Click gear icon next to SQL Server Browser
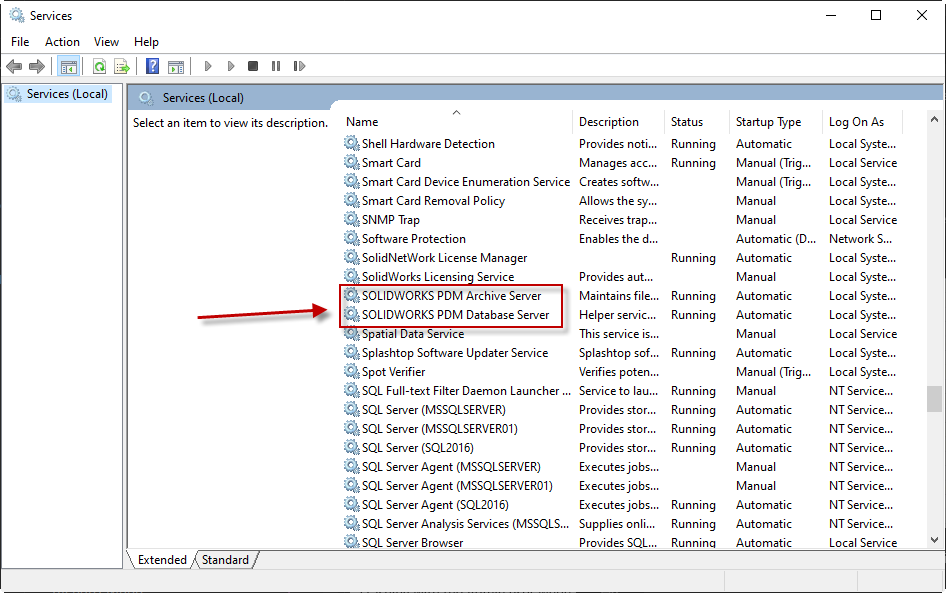Image resolution: width=946 pixels, height=593 pixels. [352, 542]
